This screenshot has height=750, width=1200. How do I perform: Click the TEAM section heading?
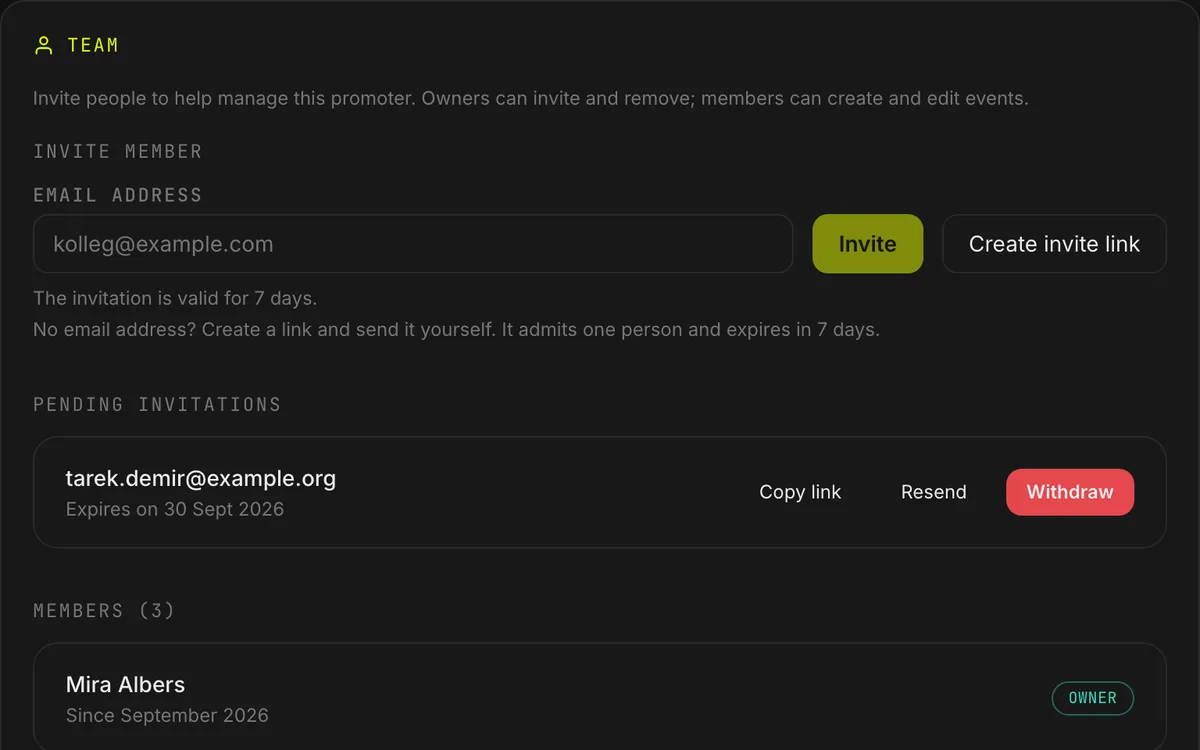pos(93,45)
